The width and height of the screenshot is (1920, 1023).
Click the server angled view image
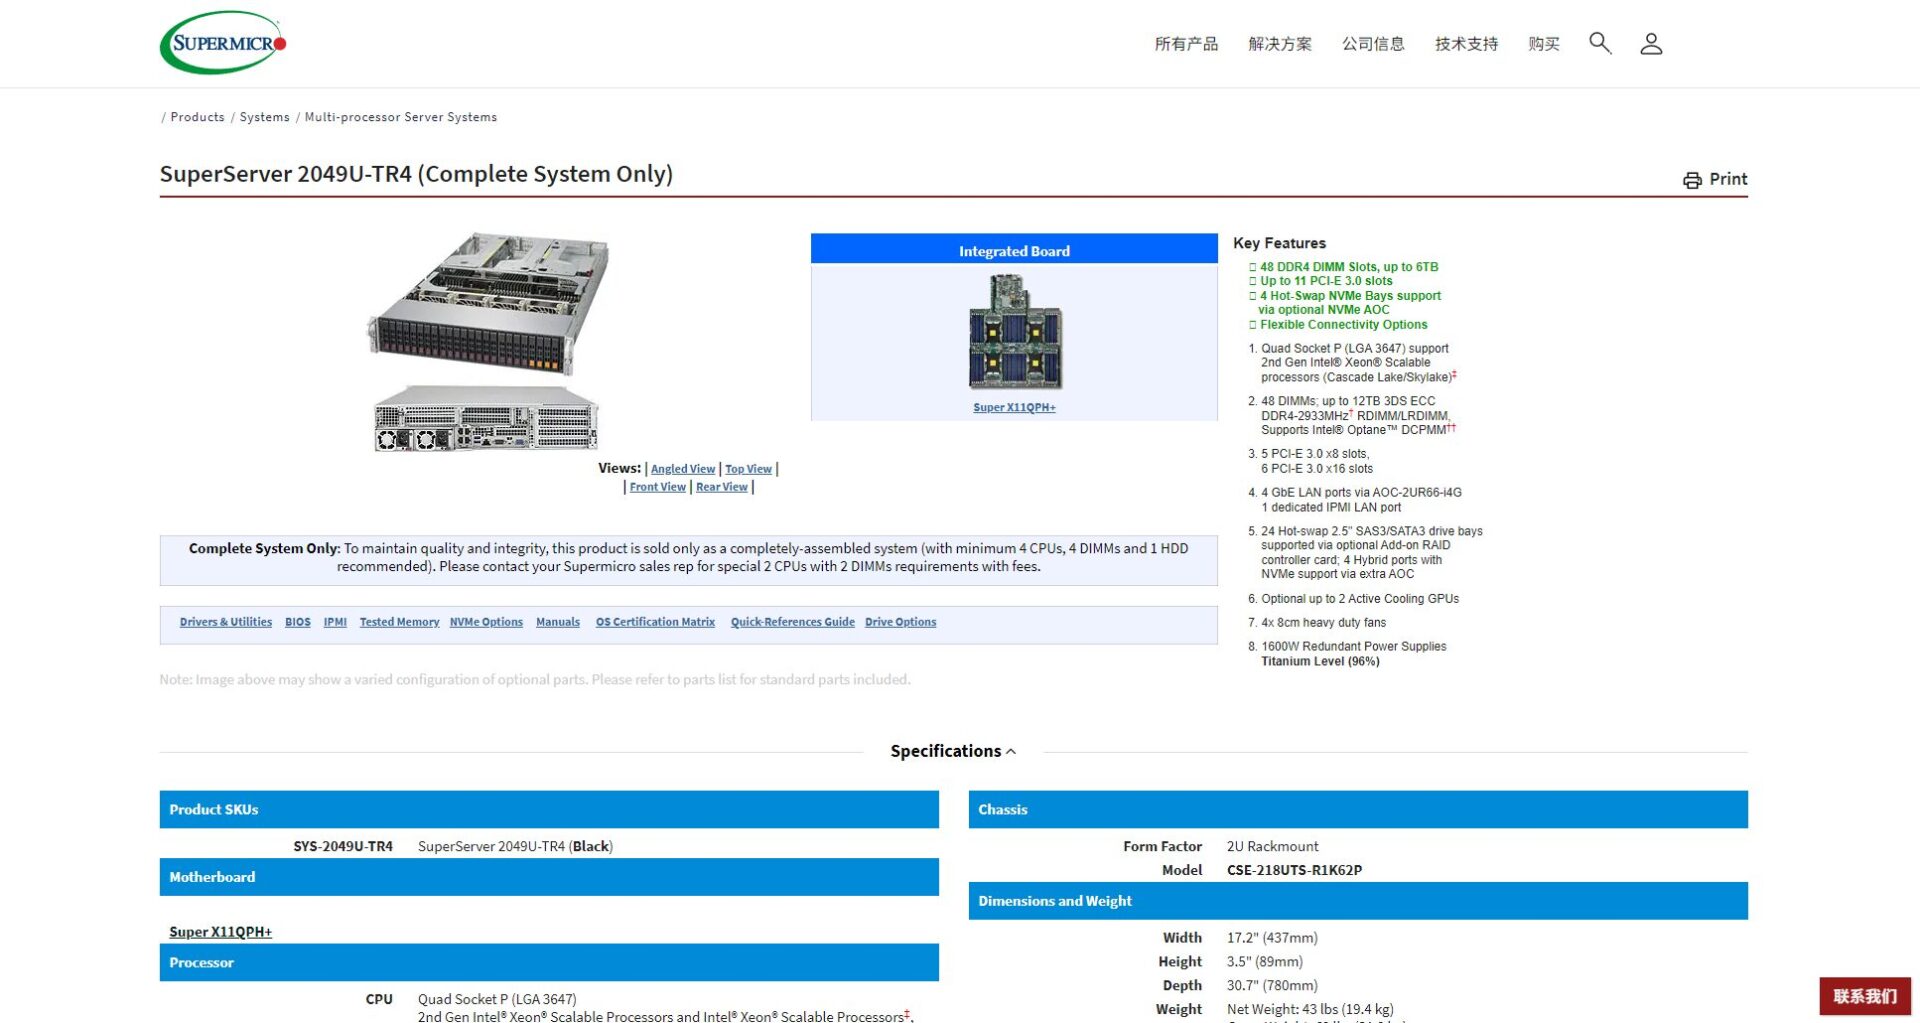[x=489, y=303]
